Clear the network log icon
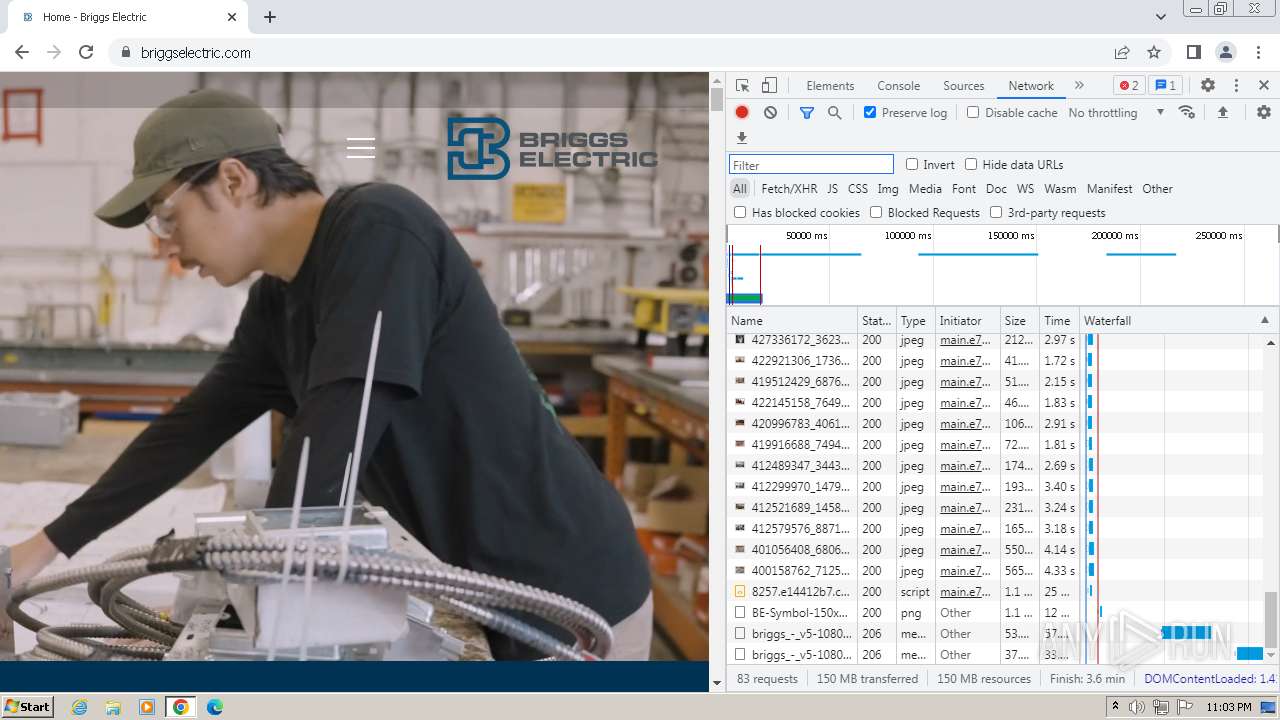 click(770, 113)
